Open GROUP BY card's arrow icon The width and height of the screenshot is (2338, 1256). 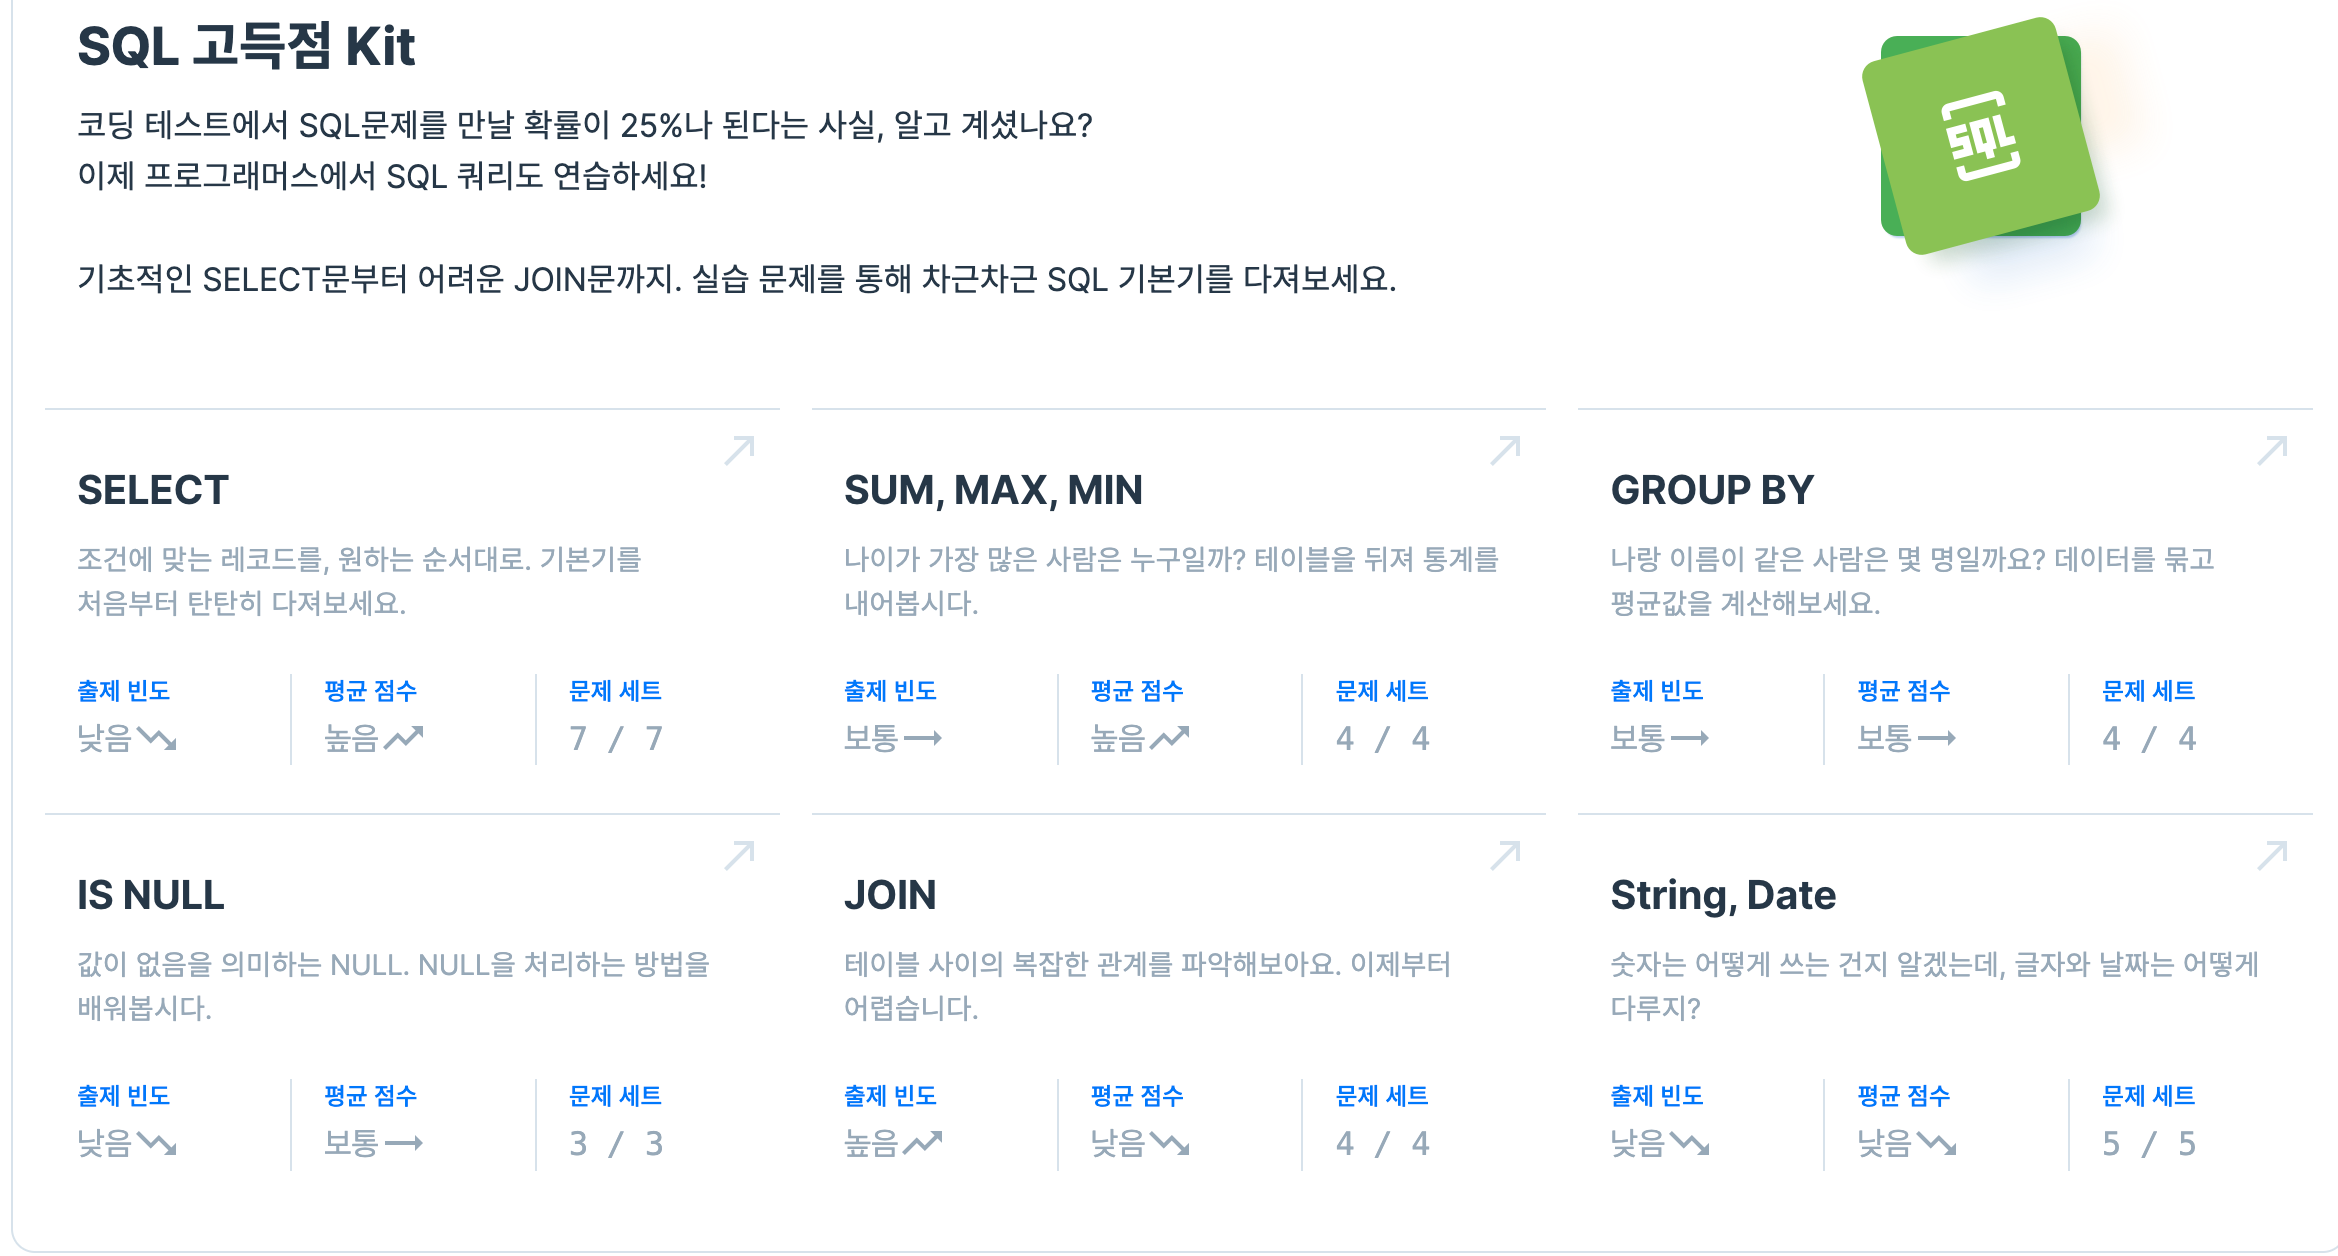coord(2272,451)
